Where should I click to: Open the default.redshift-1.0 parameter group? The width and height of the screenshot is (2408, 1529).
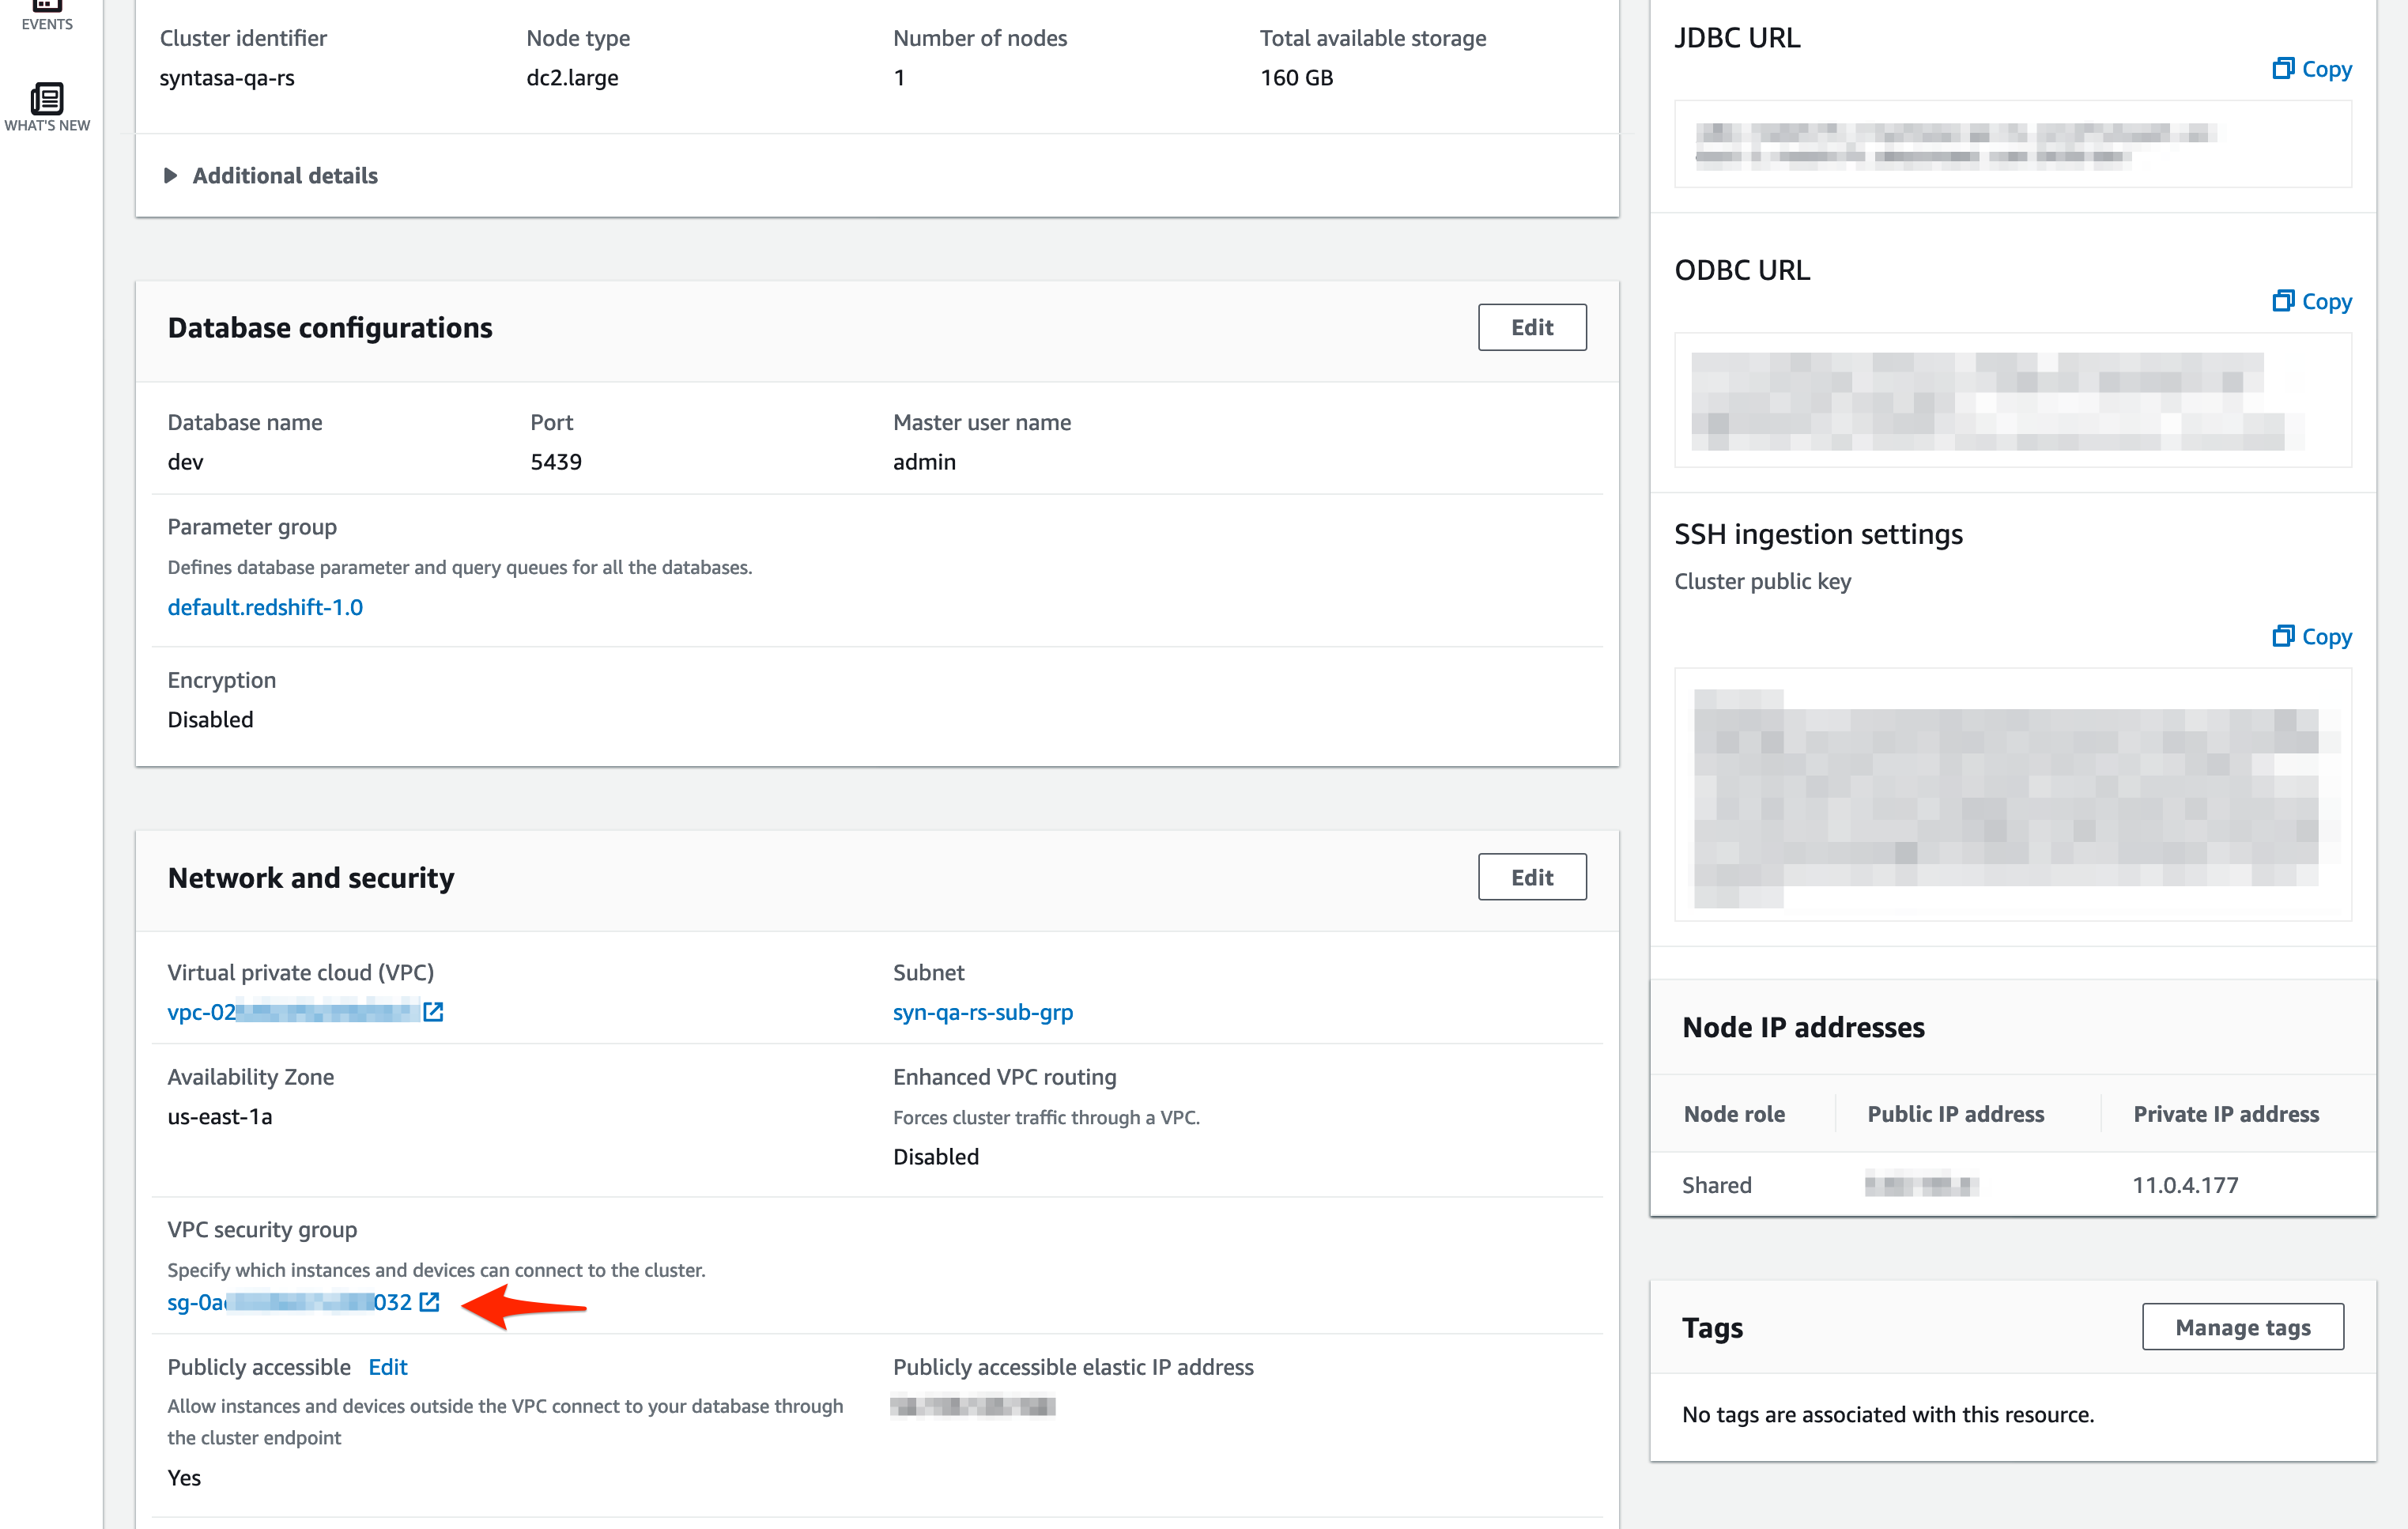tap(265, 607)
